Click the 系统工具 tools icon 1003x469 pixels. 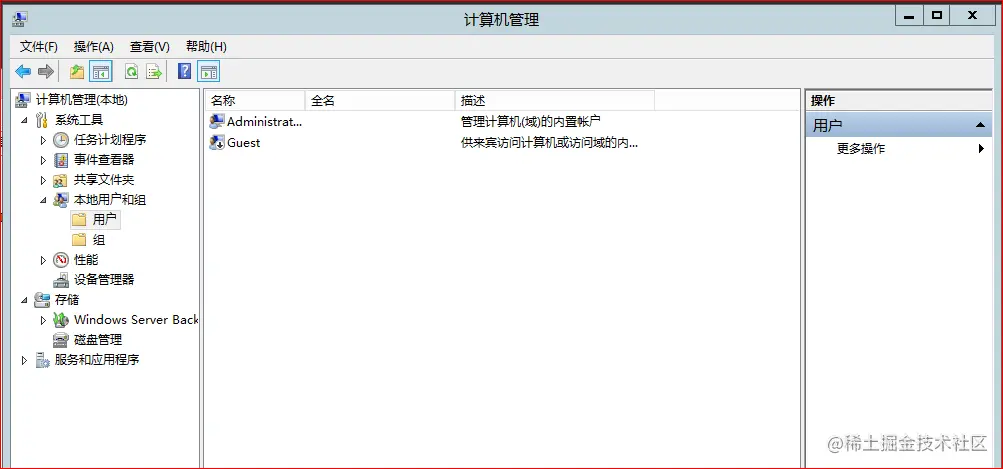click(x=42, y=120)
